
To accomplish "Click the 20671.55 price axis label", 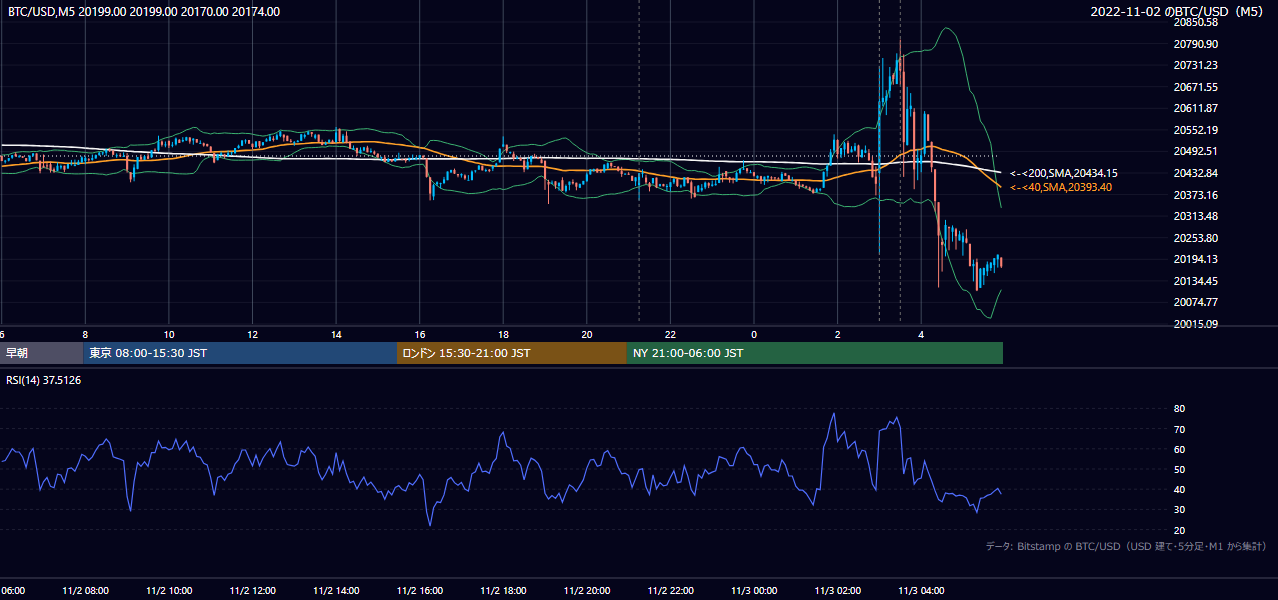I will tap(1195, 87).
